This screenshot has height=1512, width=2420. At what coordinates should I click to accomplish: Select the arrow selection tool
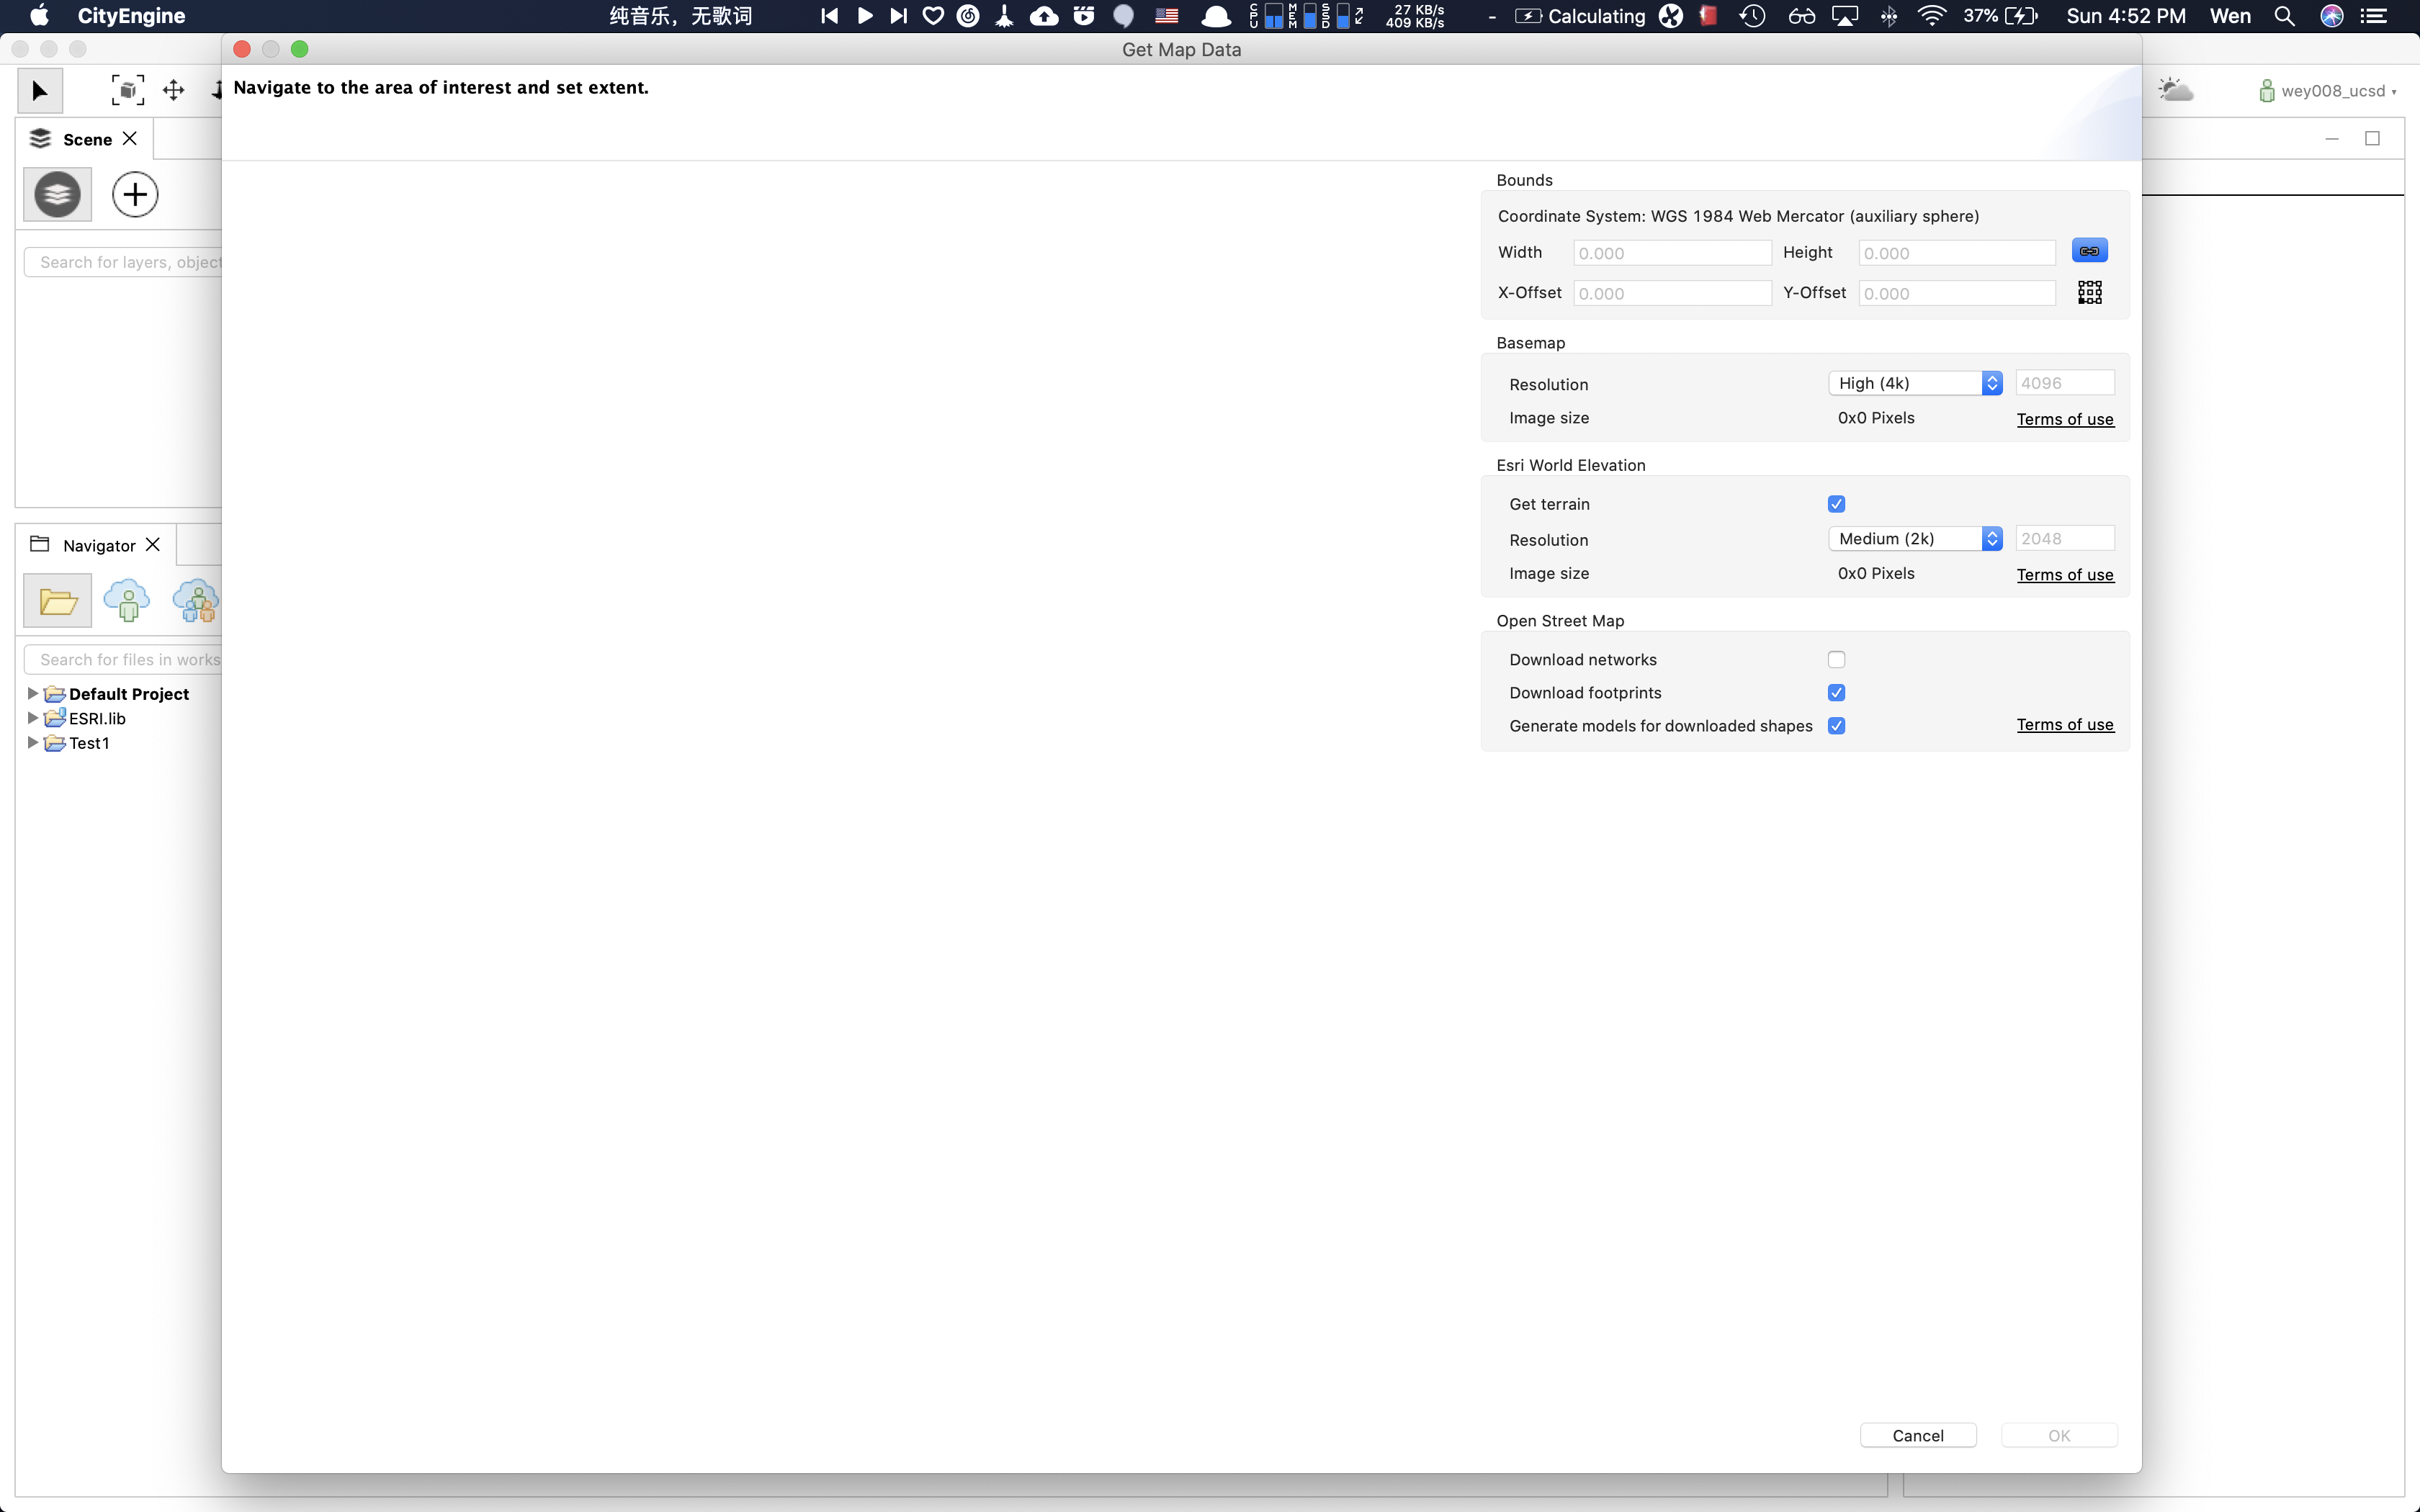click(40, 91)
